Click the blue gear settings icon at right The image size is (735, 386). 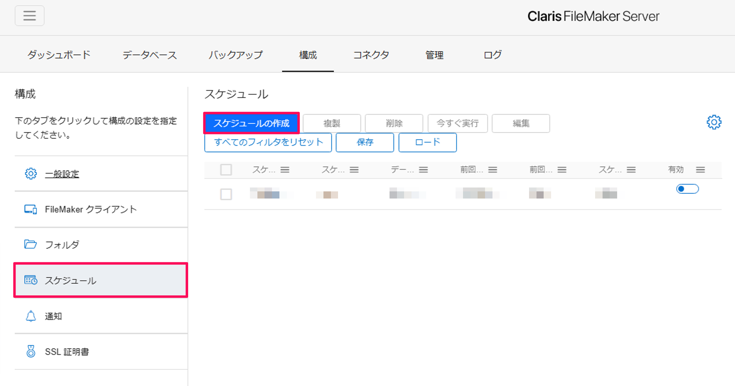[x=714, y=122]
